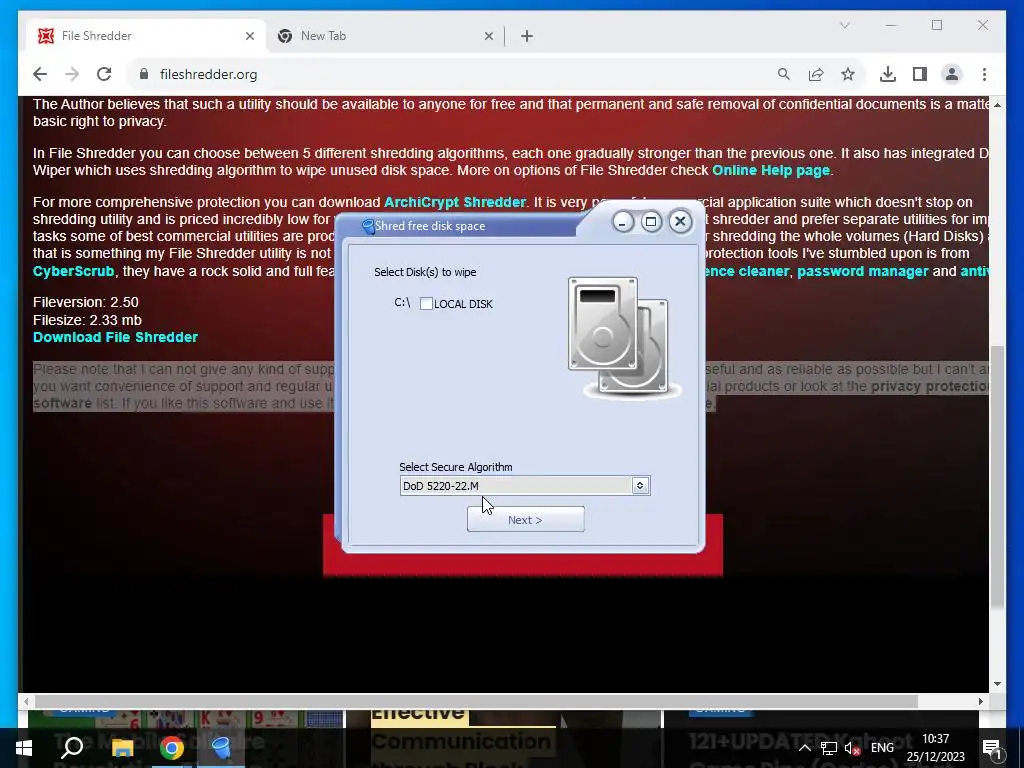The width and height of the screenshot is (1024, 768).
Task: Bookmark this page with the star
Action: [848, 74]
